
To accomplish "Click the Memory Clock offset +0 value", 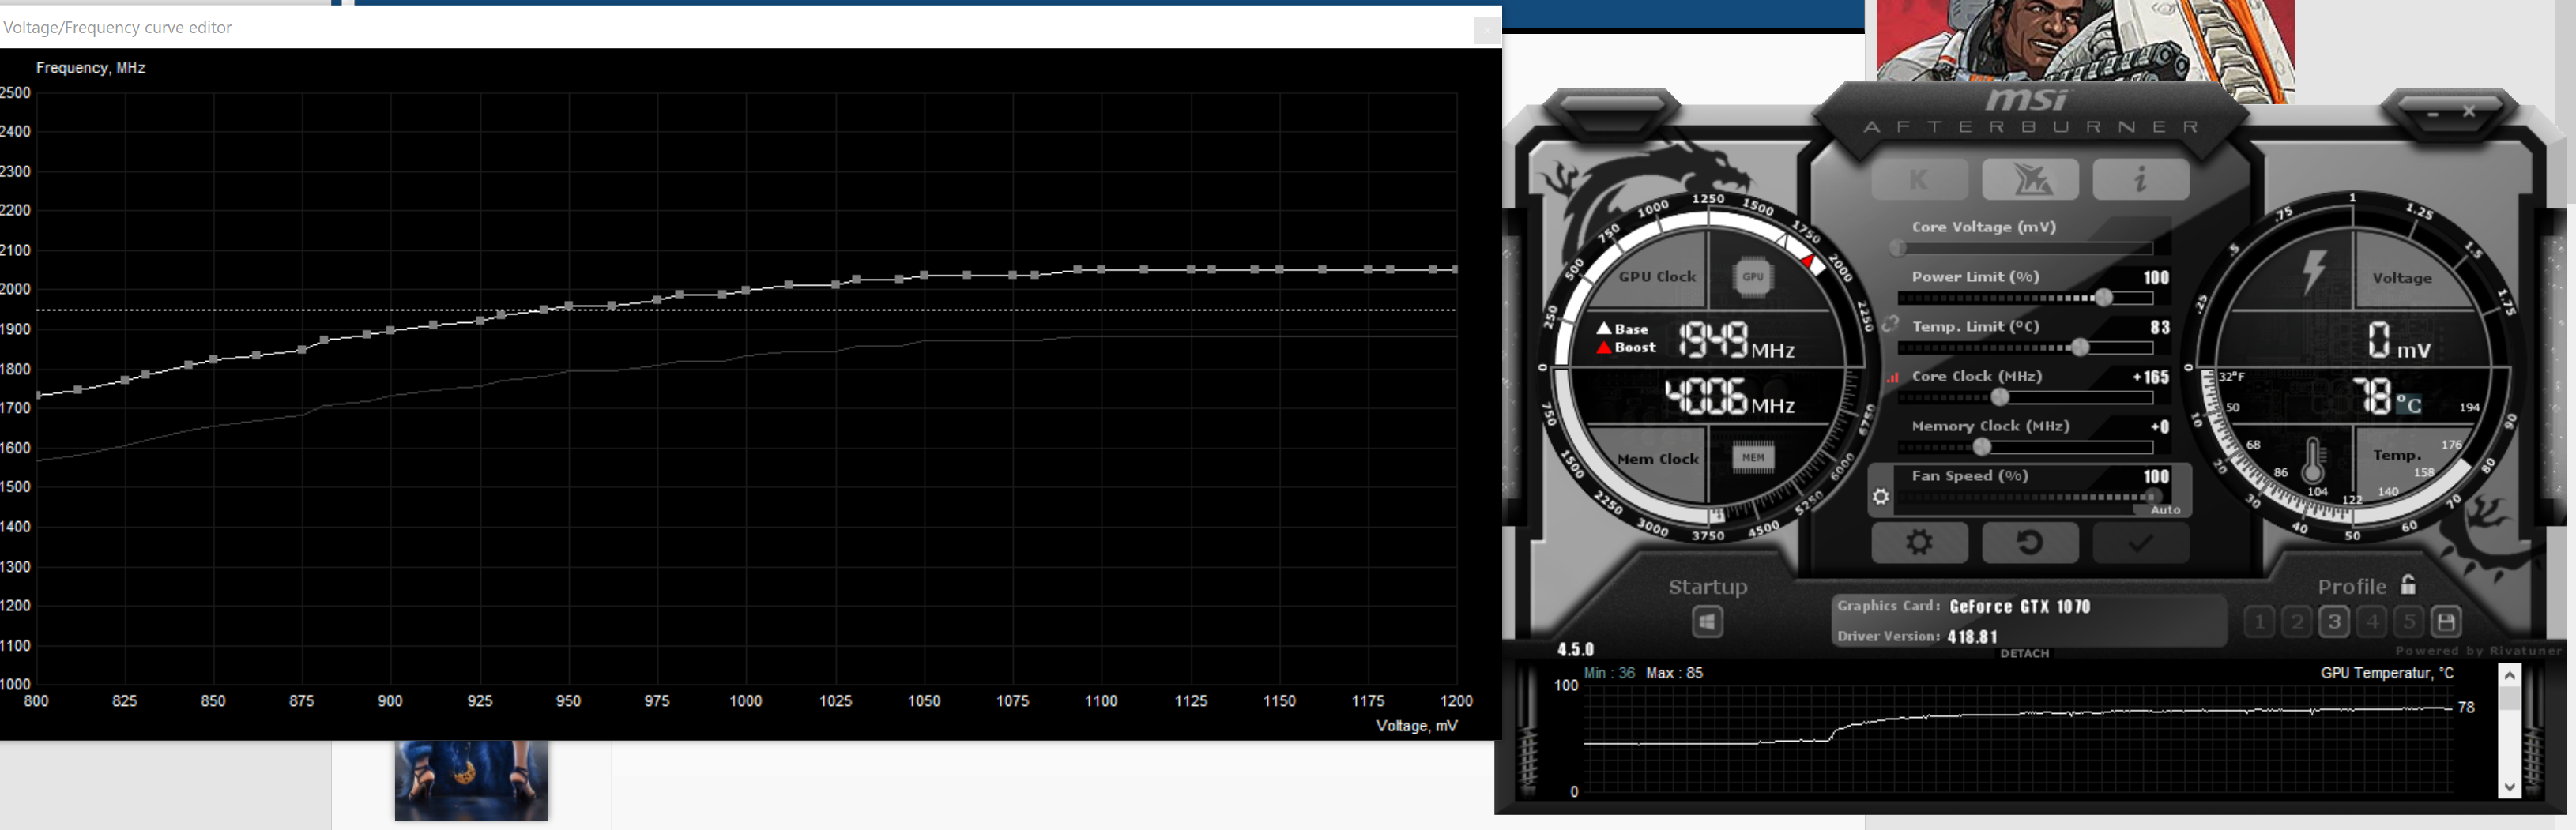I will (x=2160, y=427).
